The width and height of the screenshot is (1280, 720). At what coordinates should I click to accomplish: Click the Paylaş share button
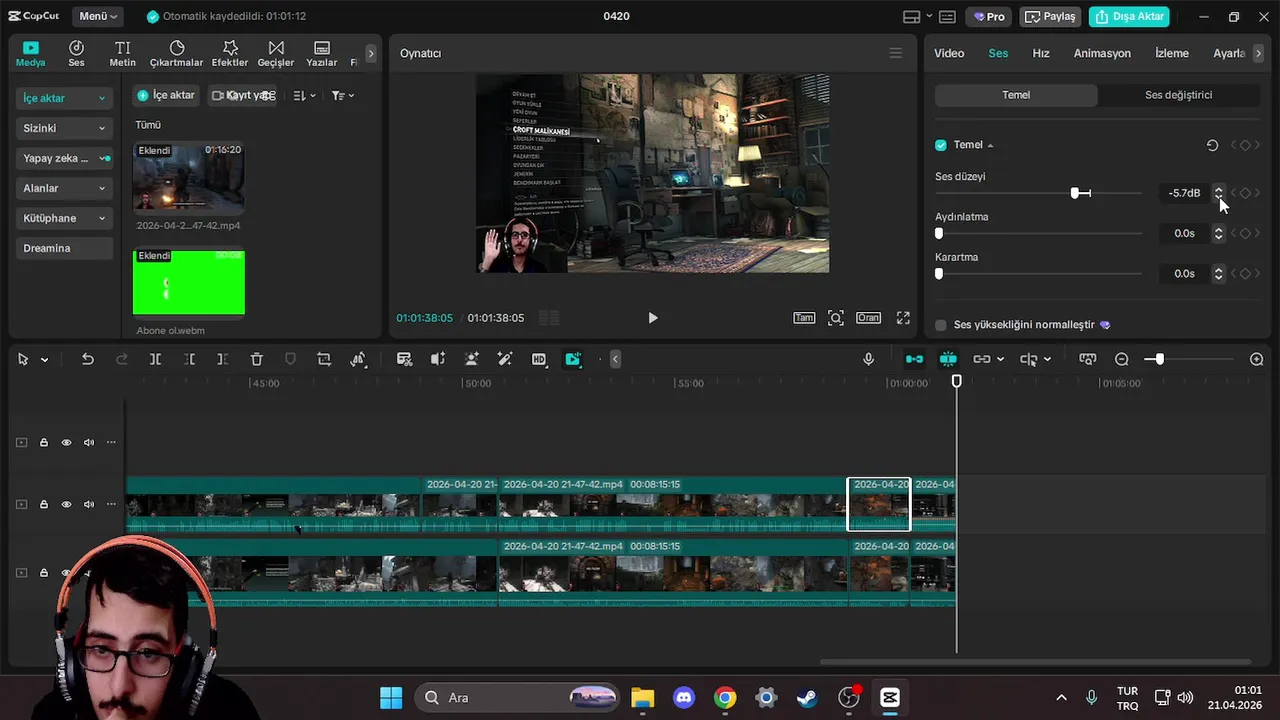click(1050, 16)
